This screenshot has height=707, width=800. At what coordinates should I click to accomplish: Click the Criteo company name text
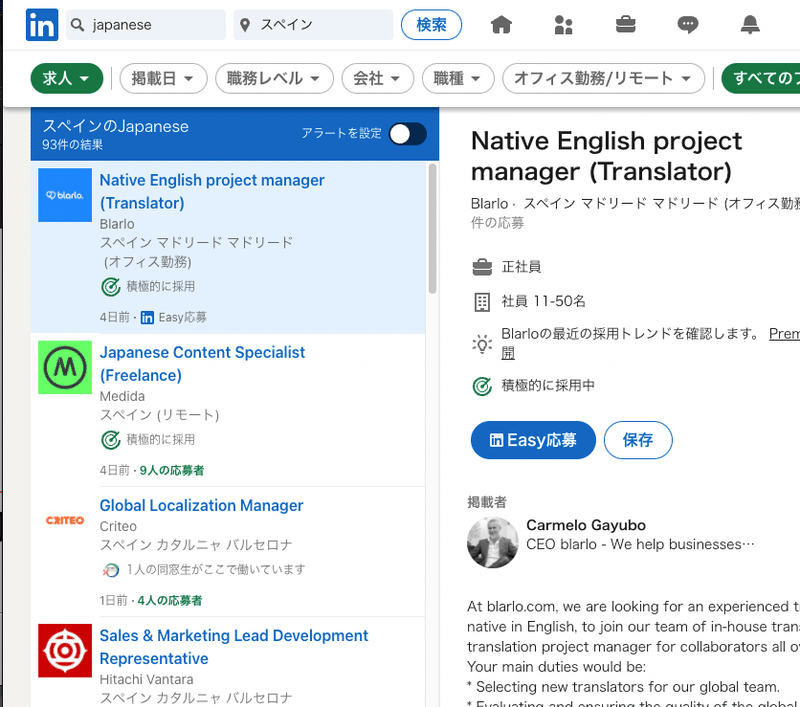(118, 526)
